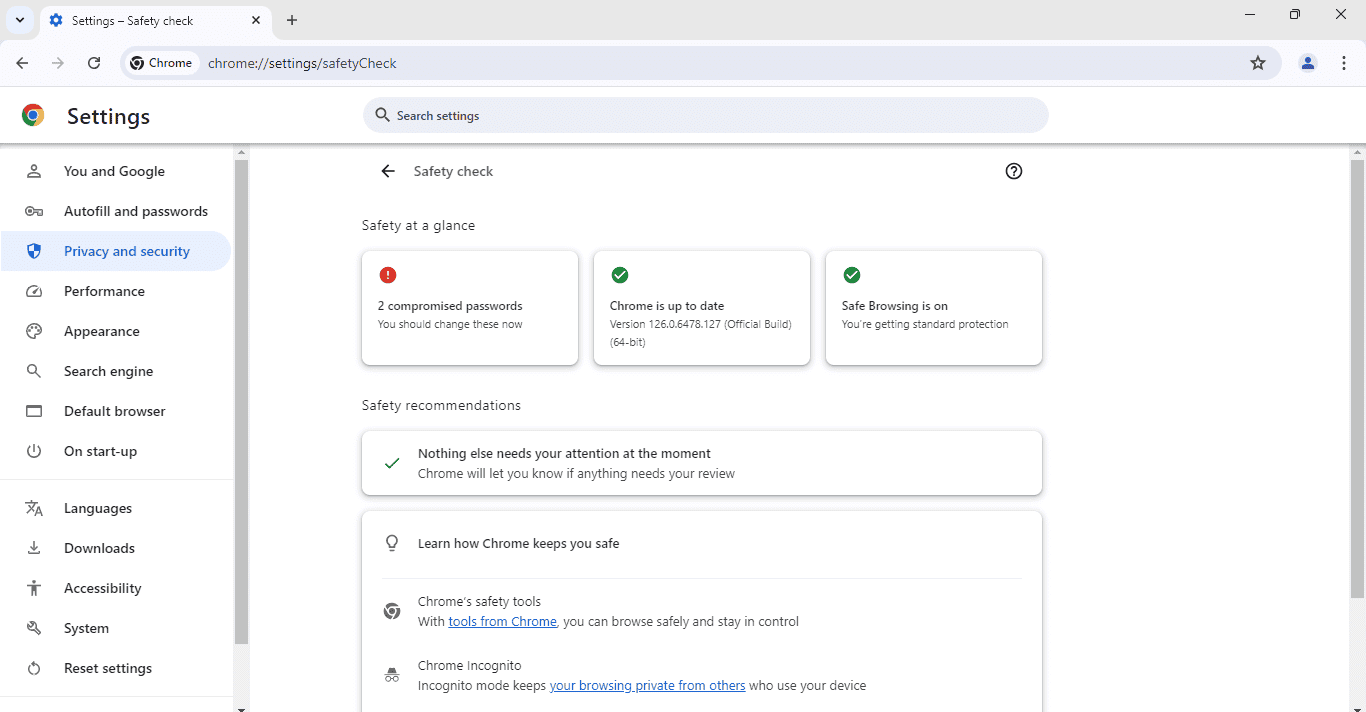Viewport: 1366px width, 712px height.
Task: Click the Safety recommendations heading
Action: point(441,405)
